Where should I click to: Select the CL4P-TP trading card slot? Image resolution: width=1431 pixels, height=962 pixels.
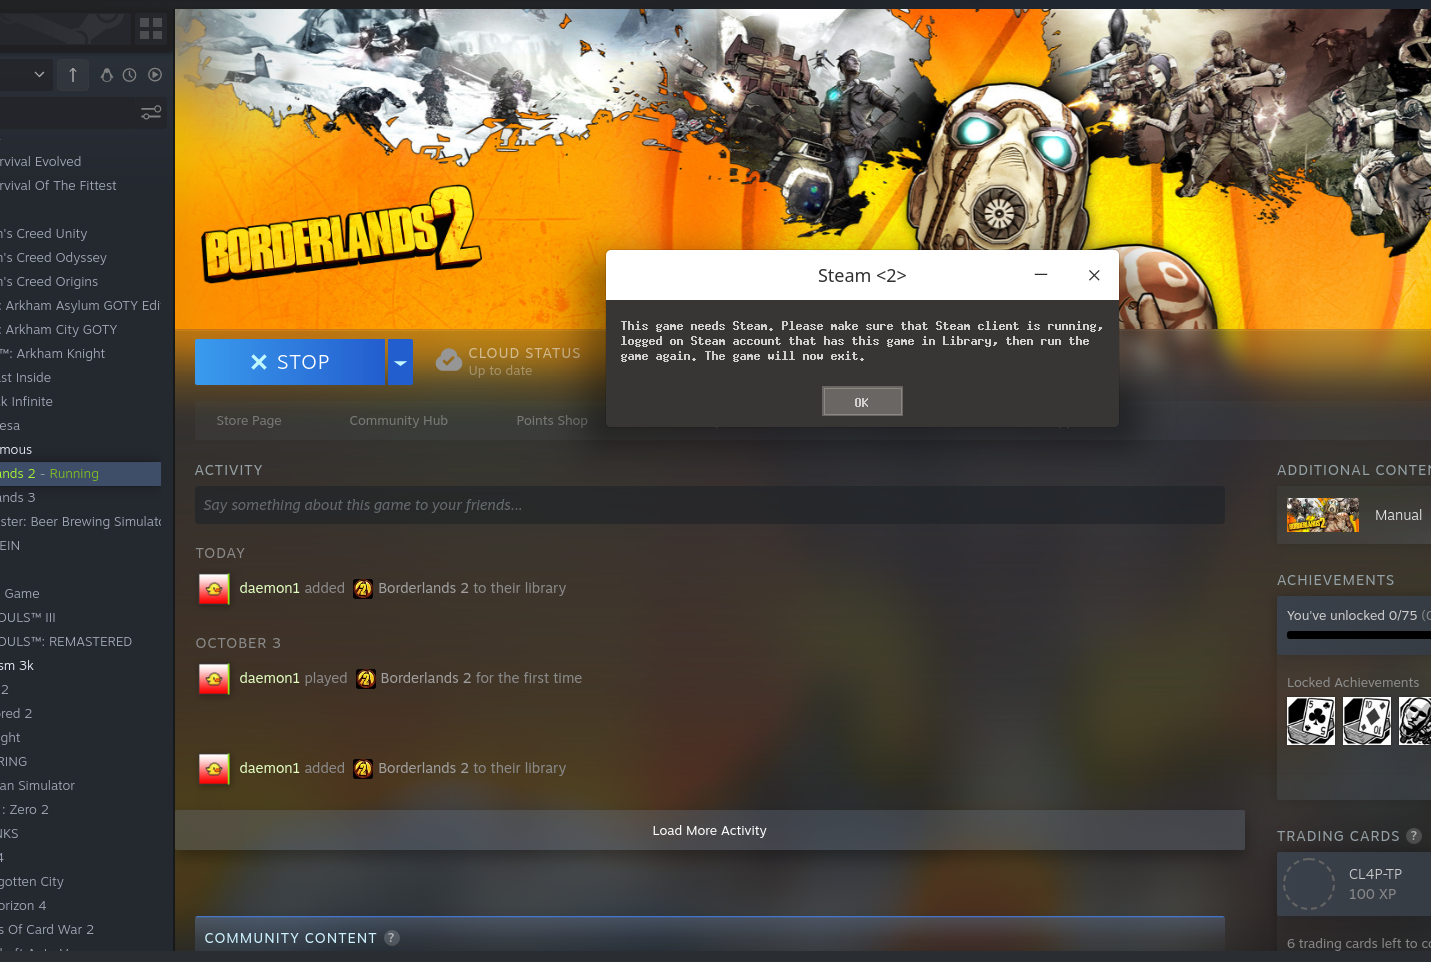1356,884
